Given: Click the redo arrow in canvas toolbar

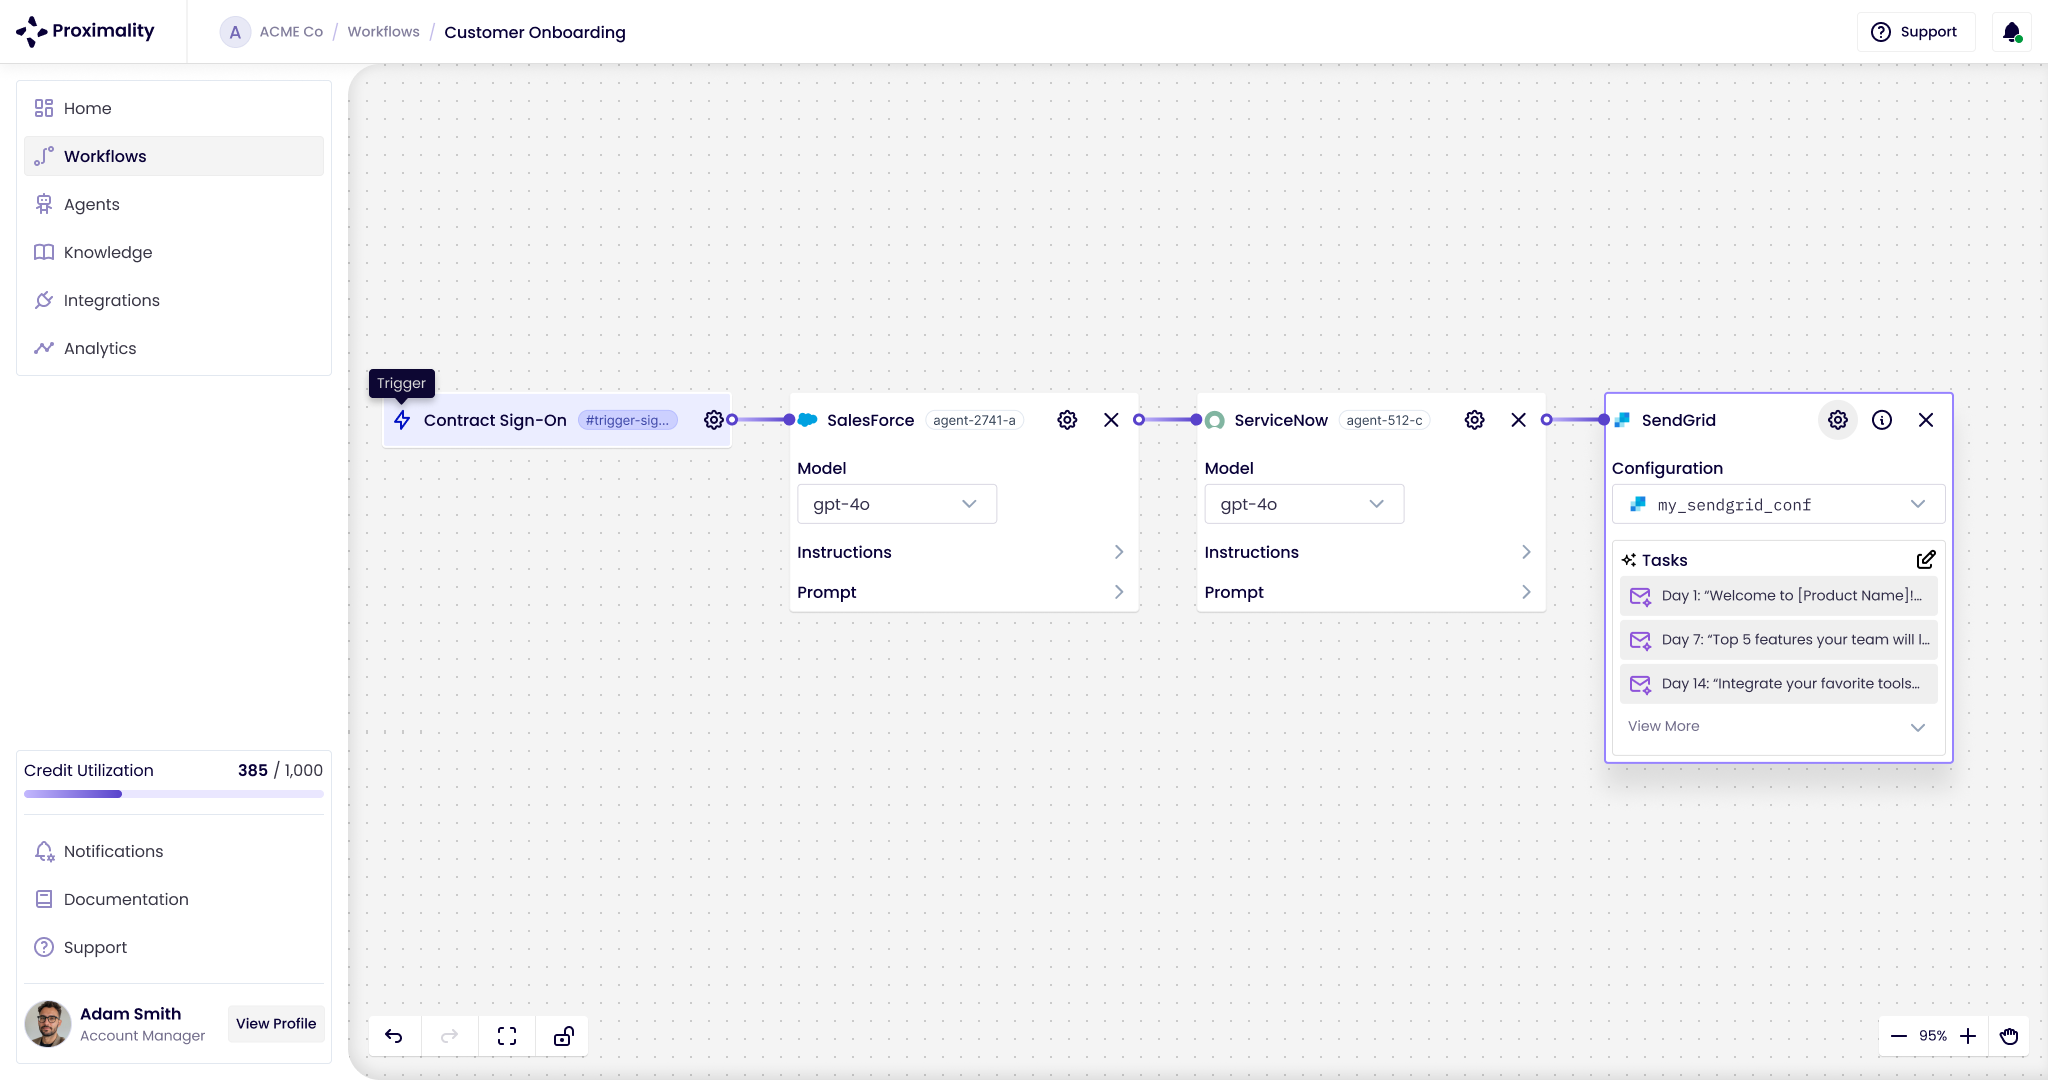Looking at the screenshot, I should point(450,1036).
